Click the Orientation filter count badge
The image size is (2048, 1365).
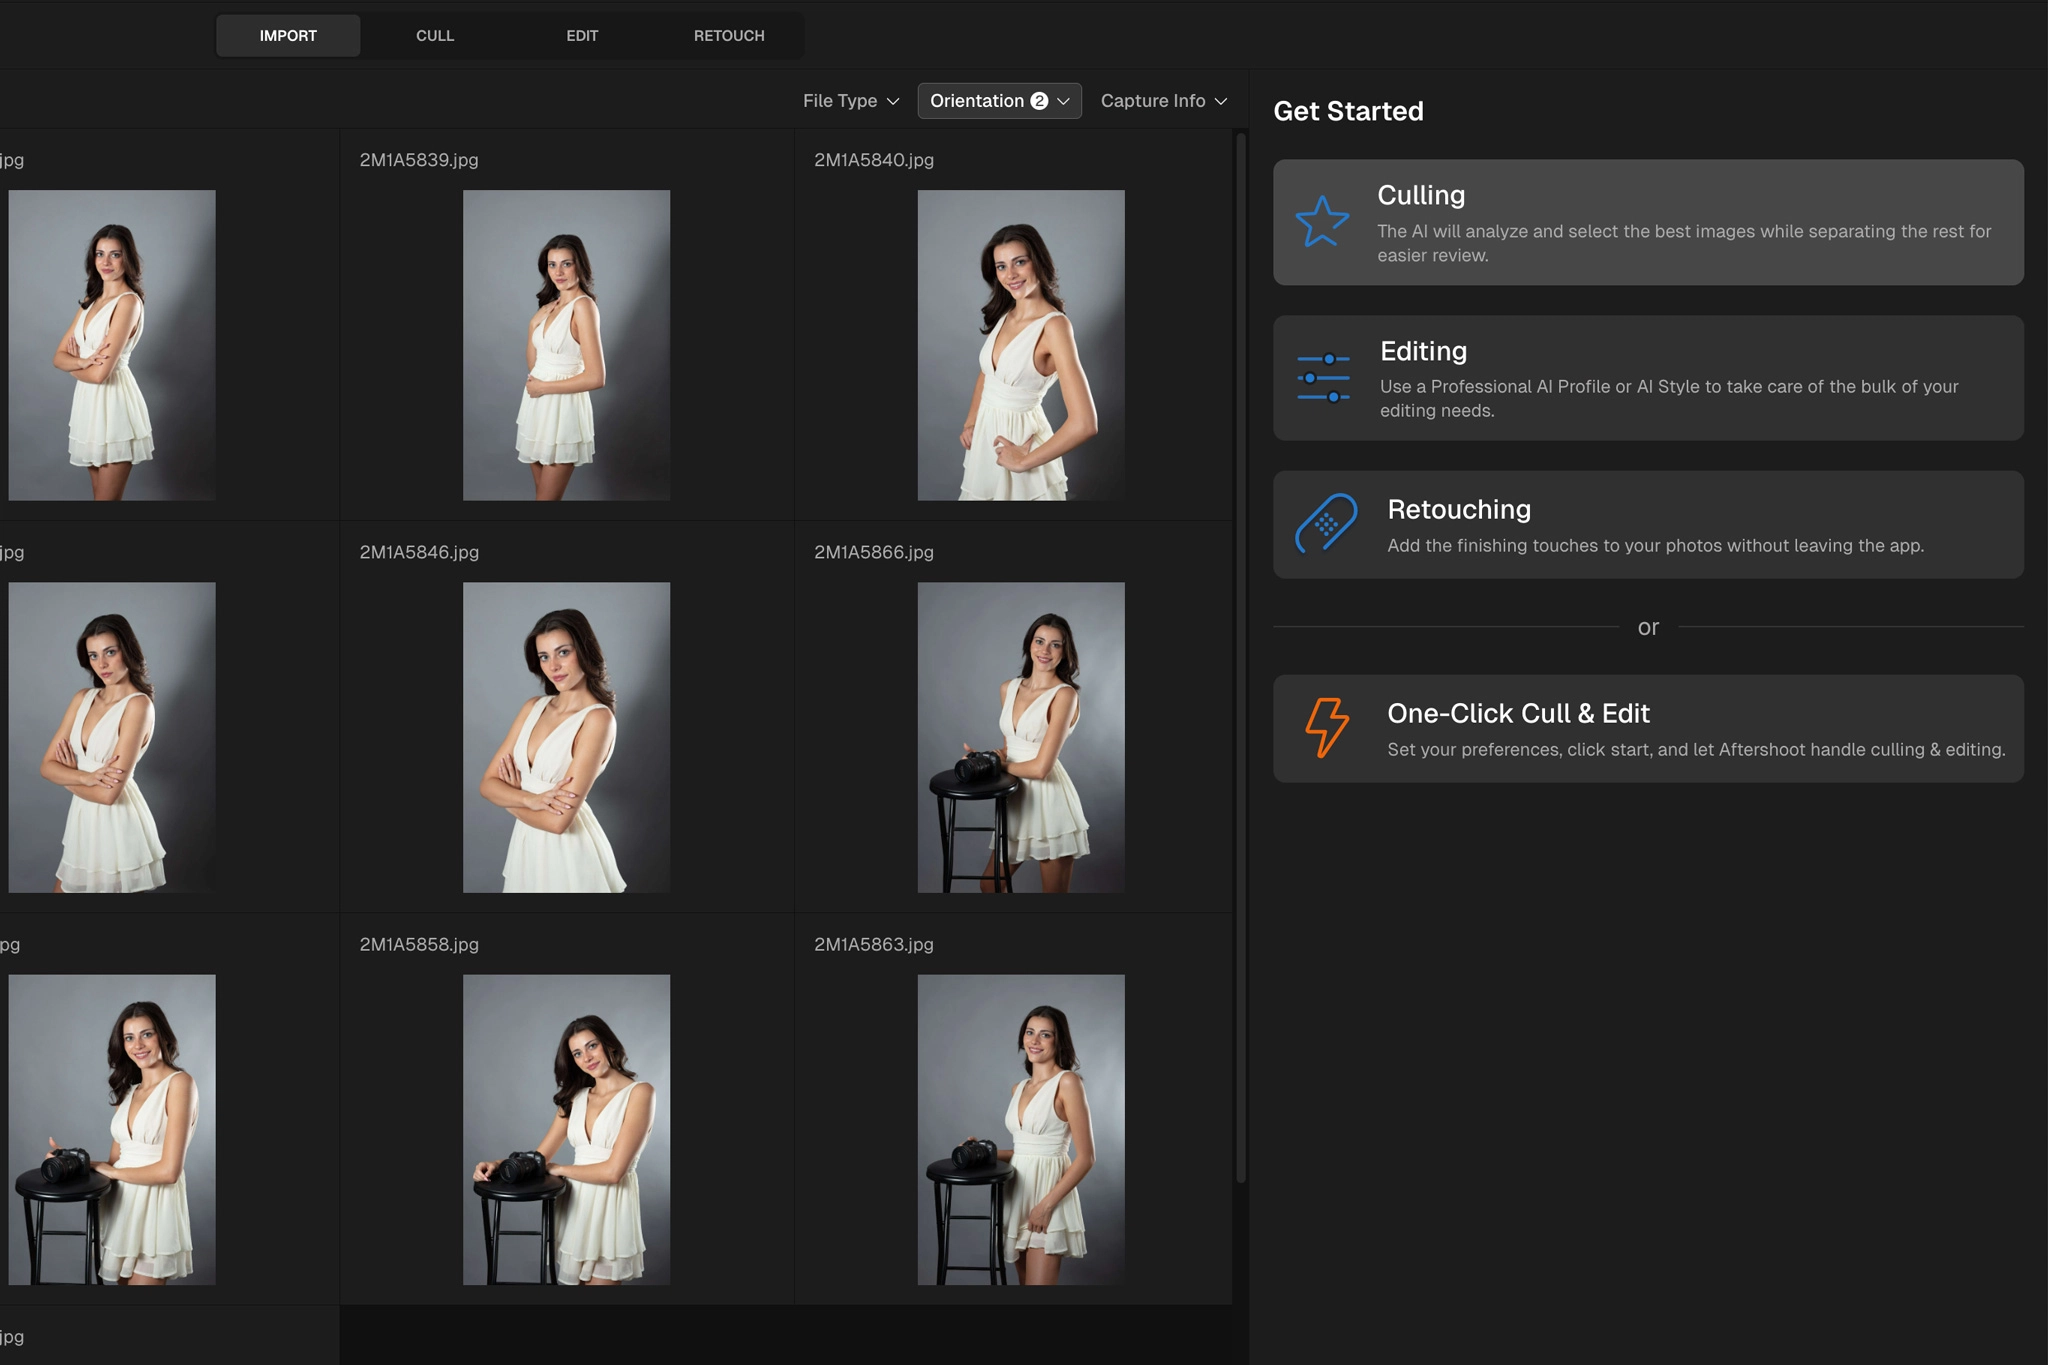[1039, 101]
